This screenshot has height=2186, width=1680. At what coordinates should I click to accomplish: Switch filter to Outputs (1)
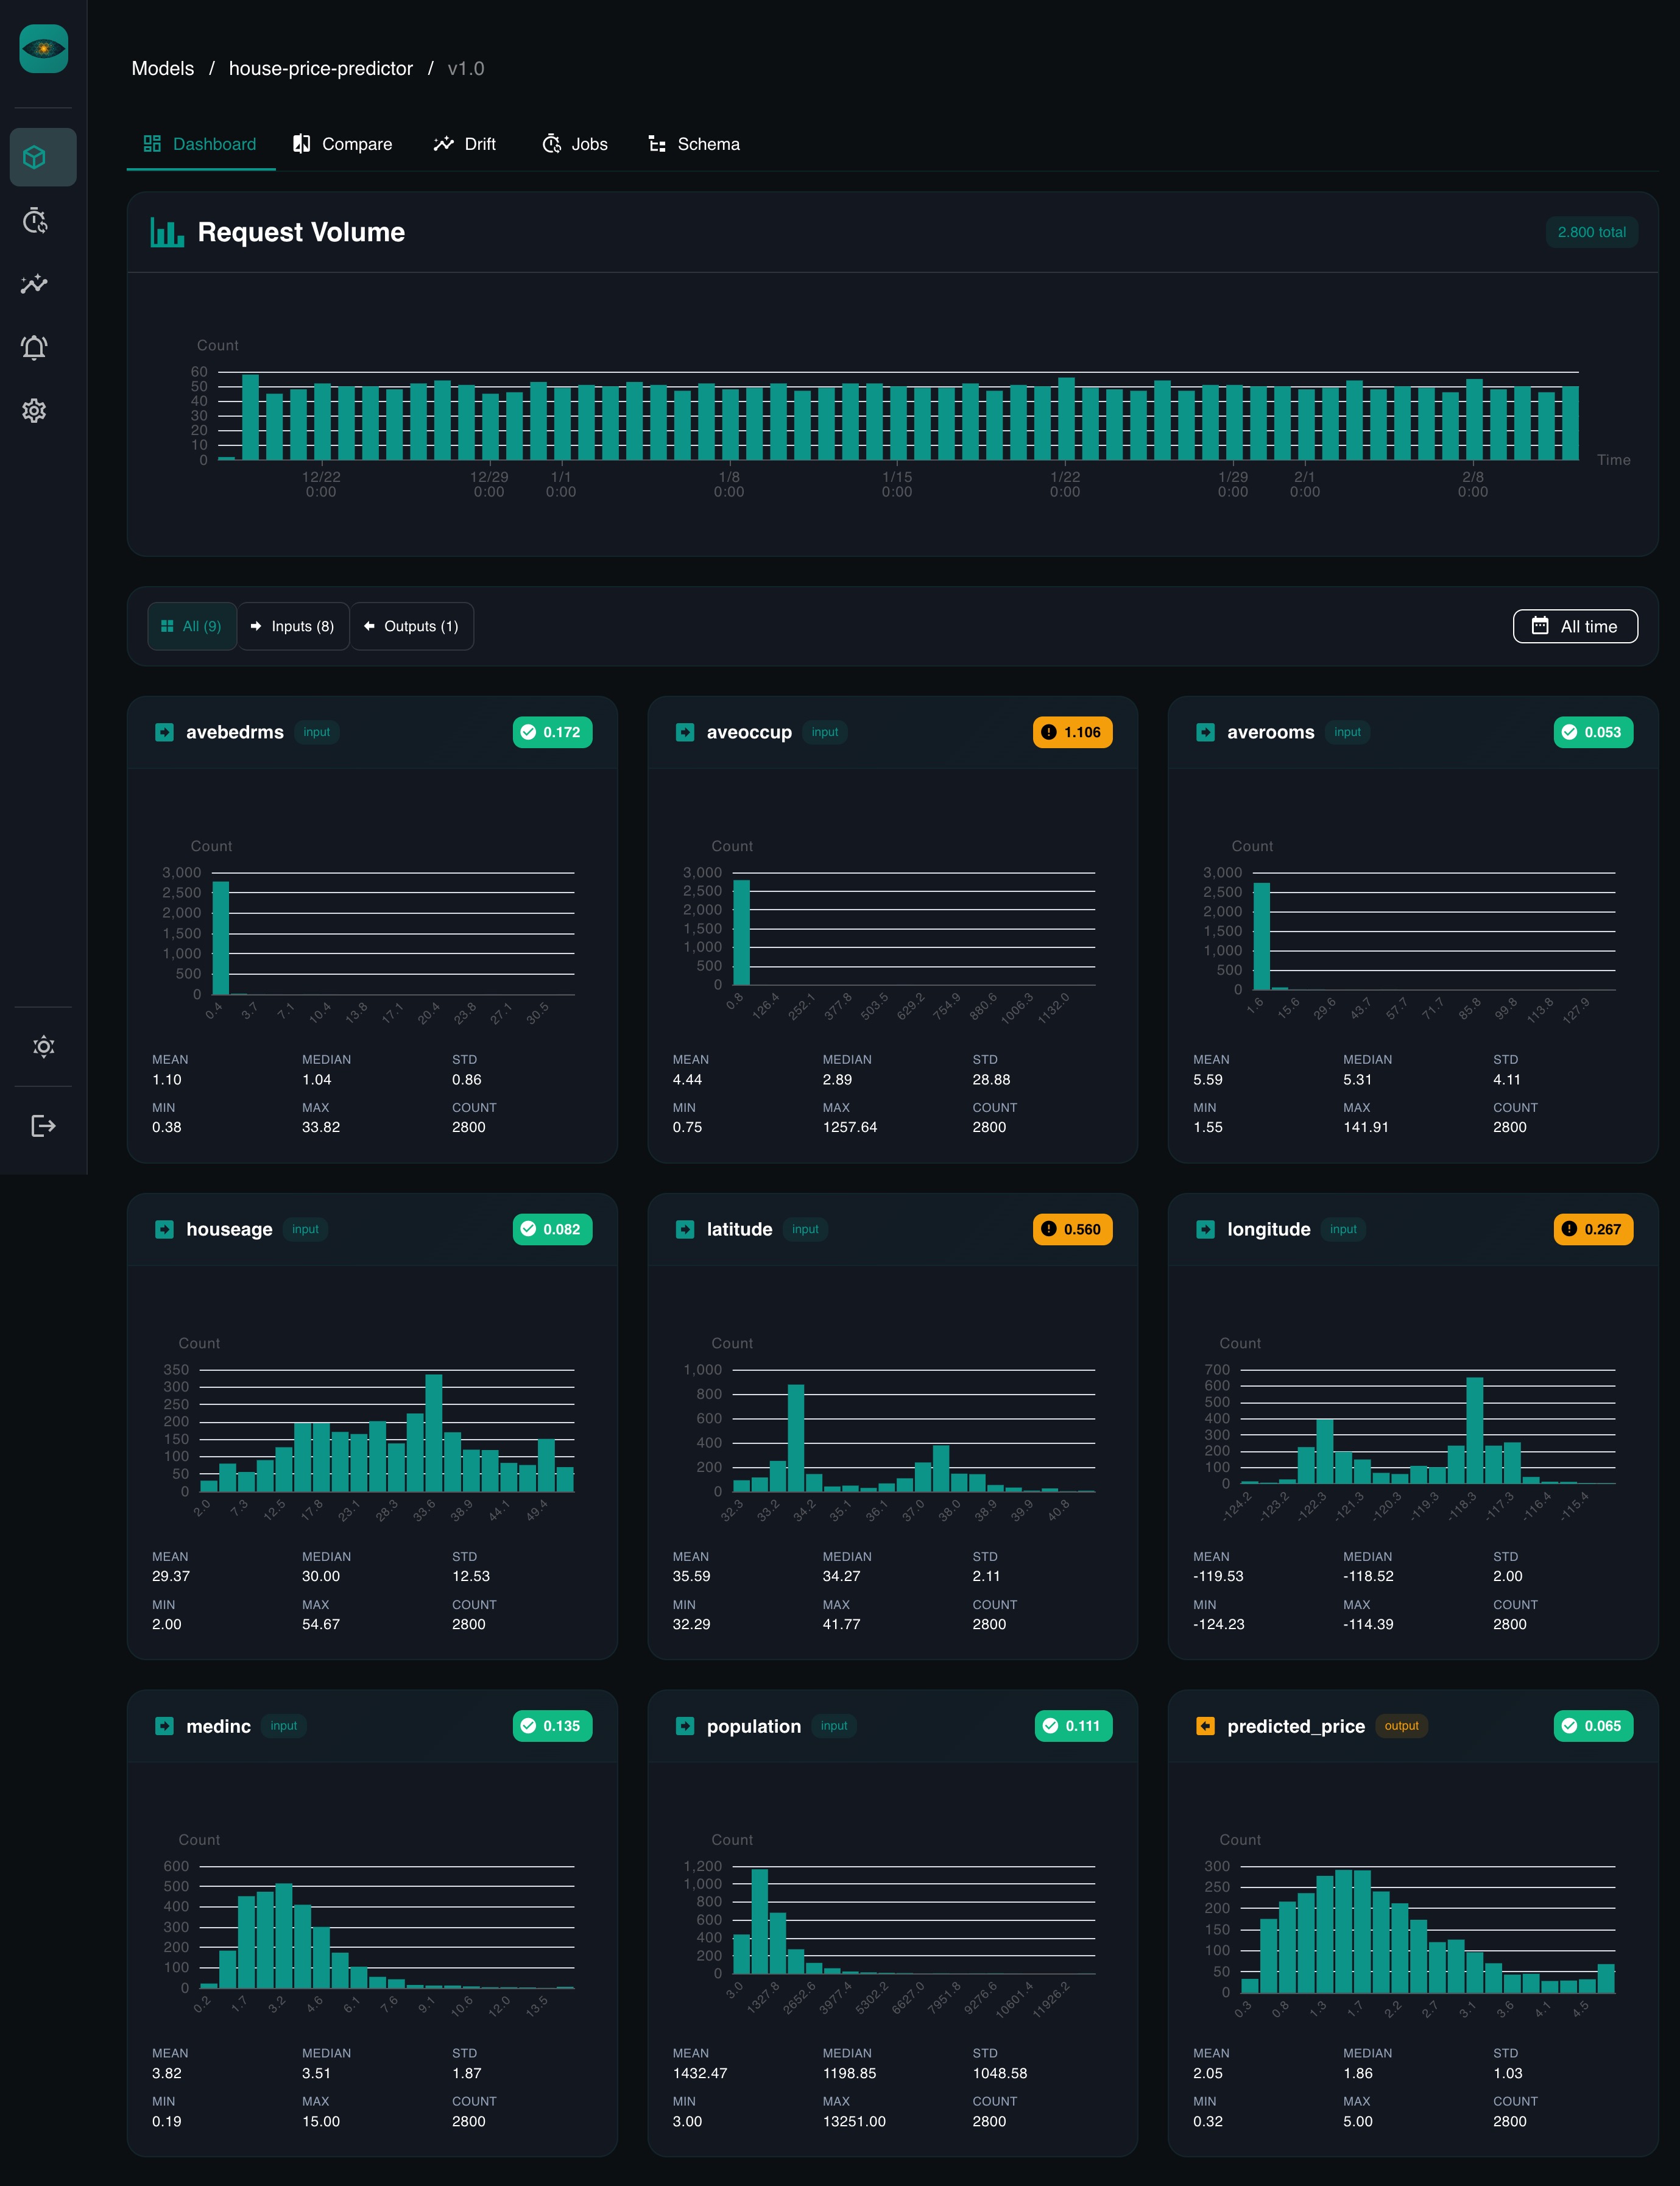click(412, 626)
